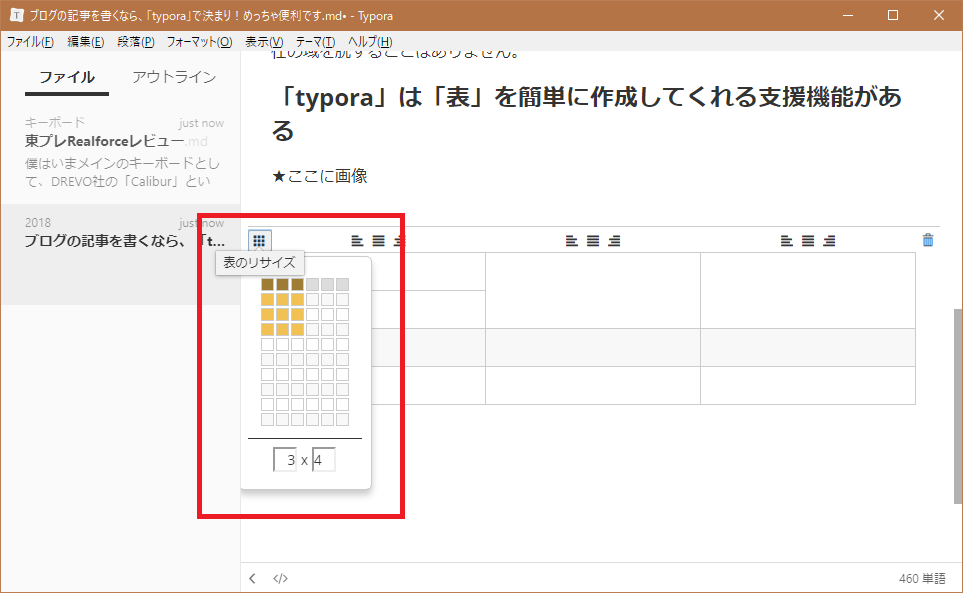Screen dimensions: 963x593
Task: Open 編集(E) menu
Action: [x=85, y=42]
